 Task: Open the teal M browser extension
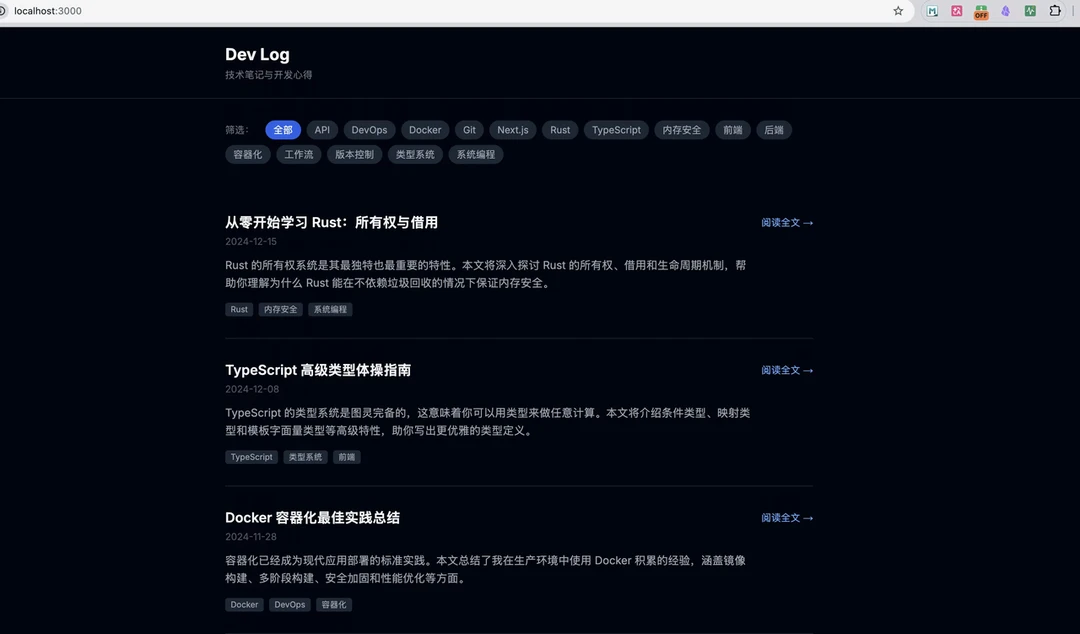coord(932,11)
